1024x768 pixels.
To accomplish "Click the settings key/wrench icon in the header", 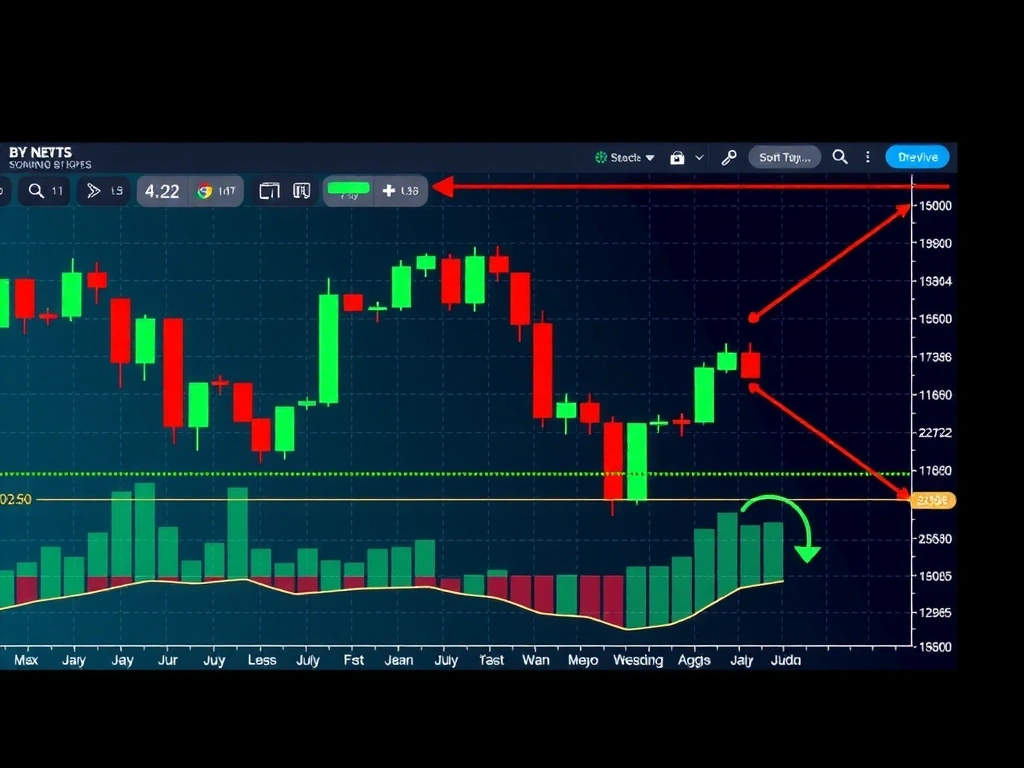I will click(728, 157).
